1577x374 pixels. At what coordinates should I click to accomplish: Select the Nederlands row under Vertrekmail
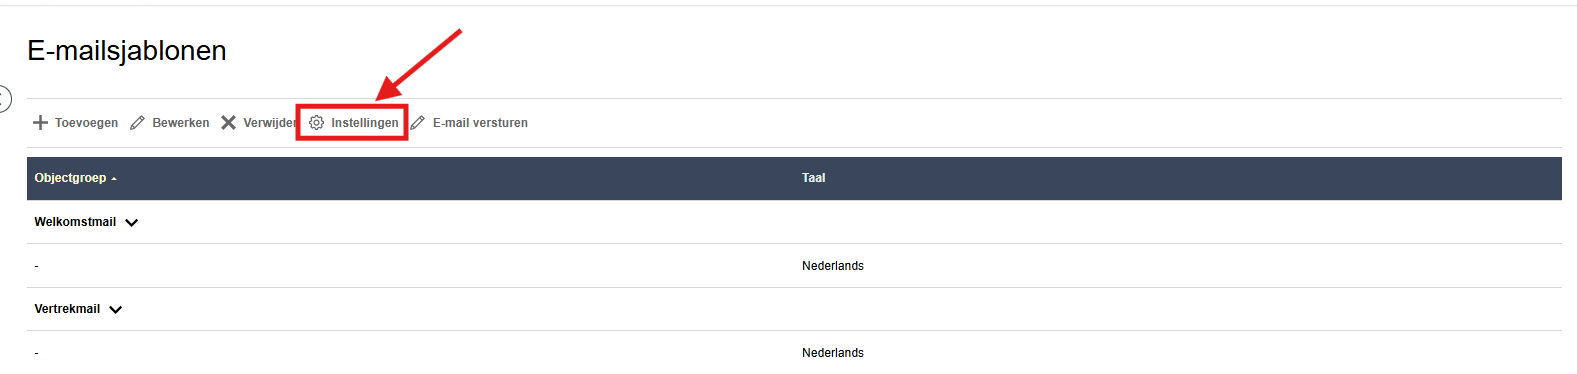click(x=794, y=353)
